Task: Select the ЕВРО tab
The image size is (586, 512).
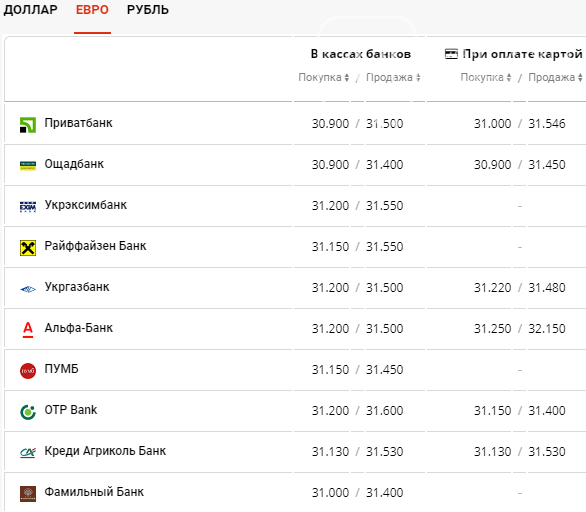Action: 92,10
